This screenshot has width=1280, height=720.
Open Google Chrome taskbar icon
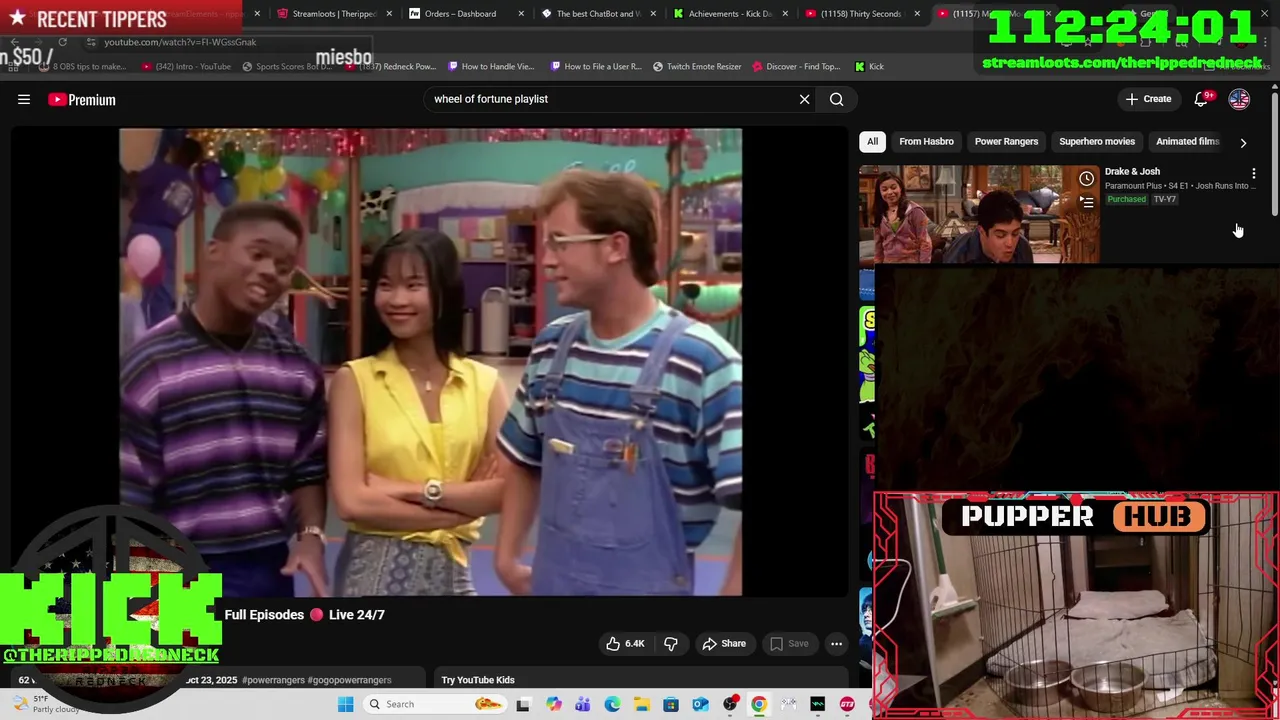pyautogui.click(x=759, y=704)
